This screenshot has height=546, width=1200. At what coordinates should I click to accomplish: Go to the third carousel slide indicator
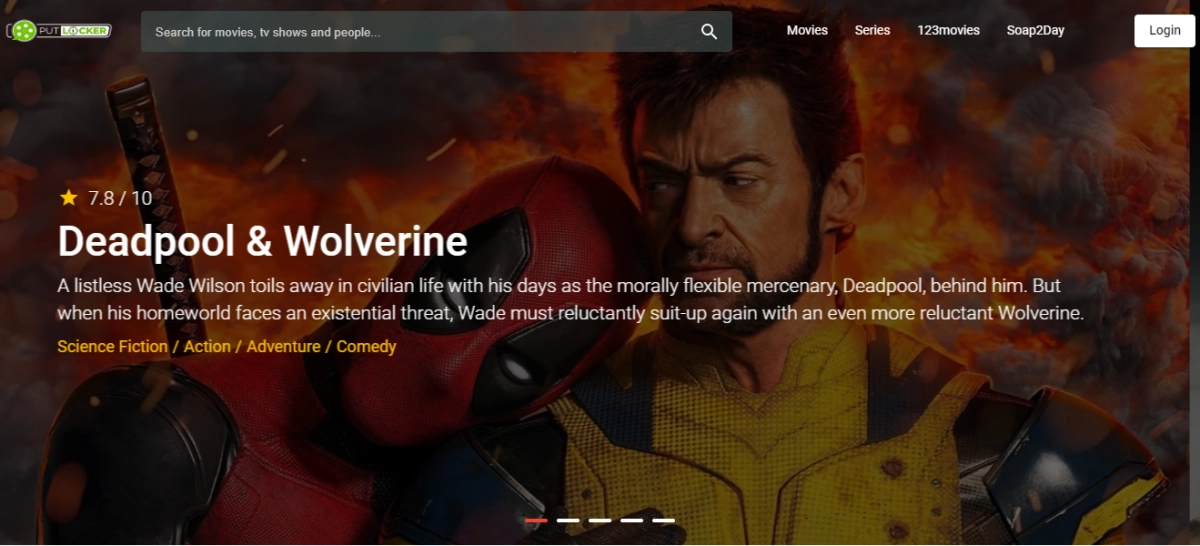[x=600, y=521]
